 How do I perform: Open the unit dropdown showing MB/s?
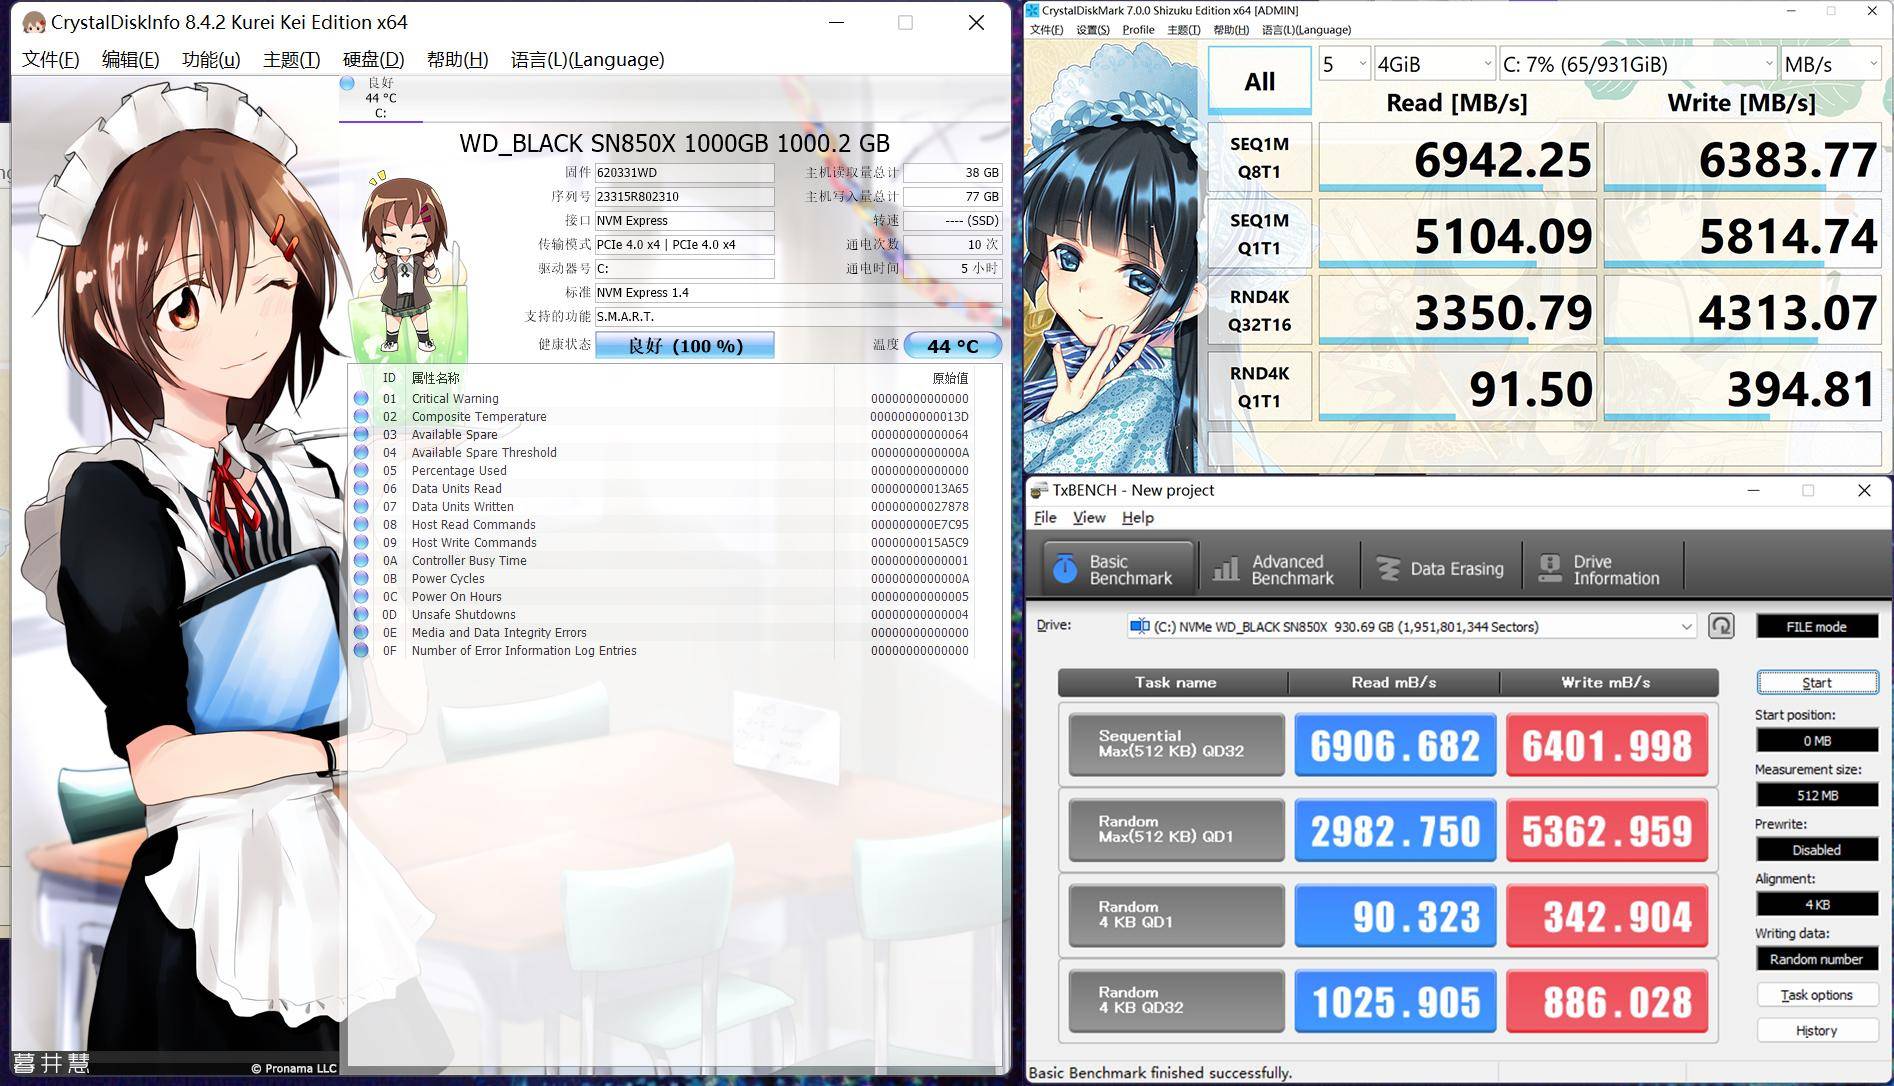tap(1830, 64)
